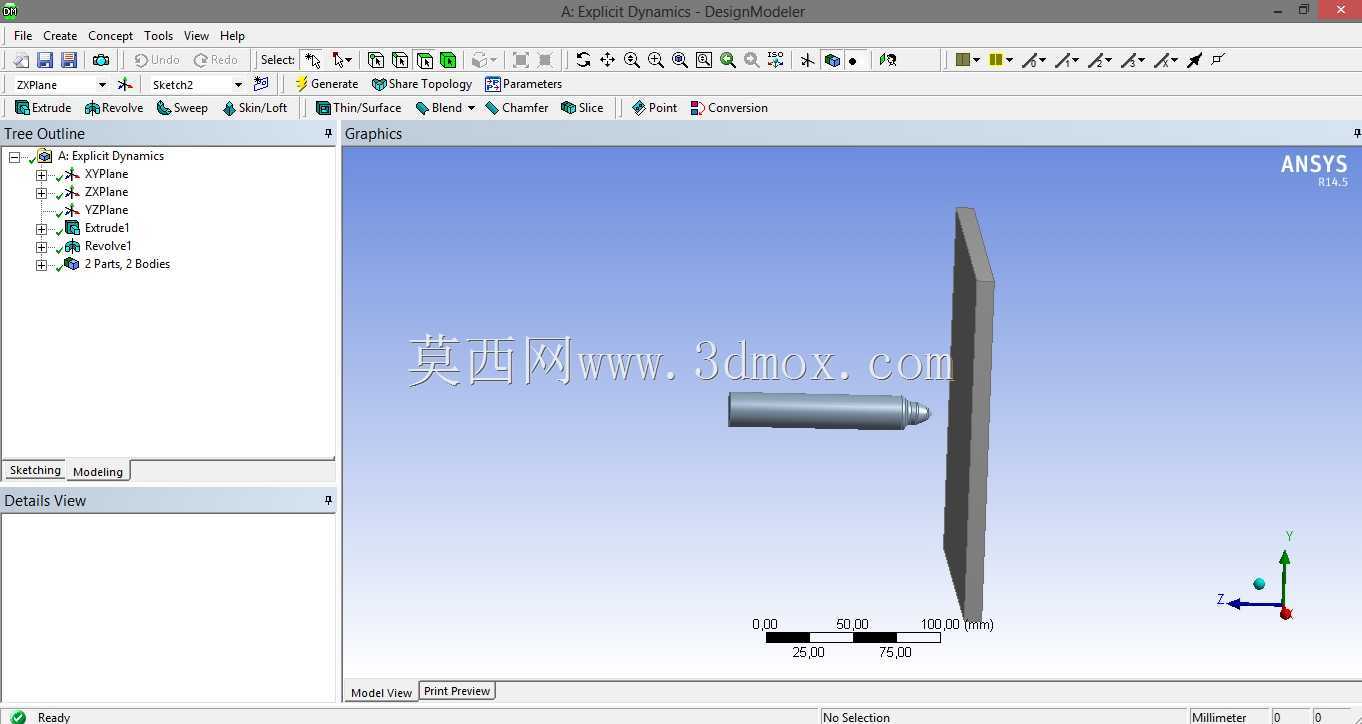This screenshot has height=724, width=1362.
Task: Click the Look At face icon
Action: coord(888,60)
